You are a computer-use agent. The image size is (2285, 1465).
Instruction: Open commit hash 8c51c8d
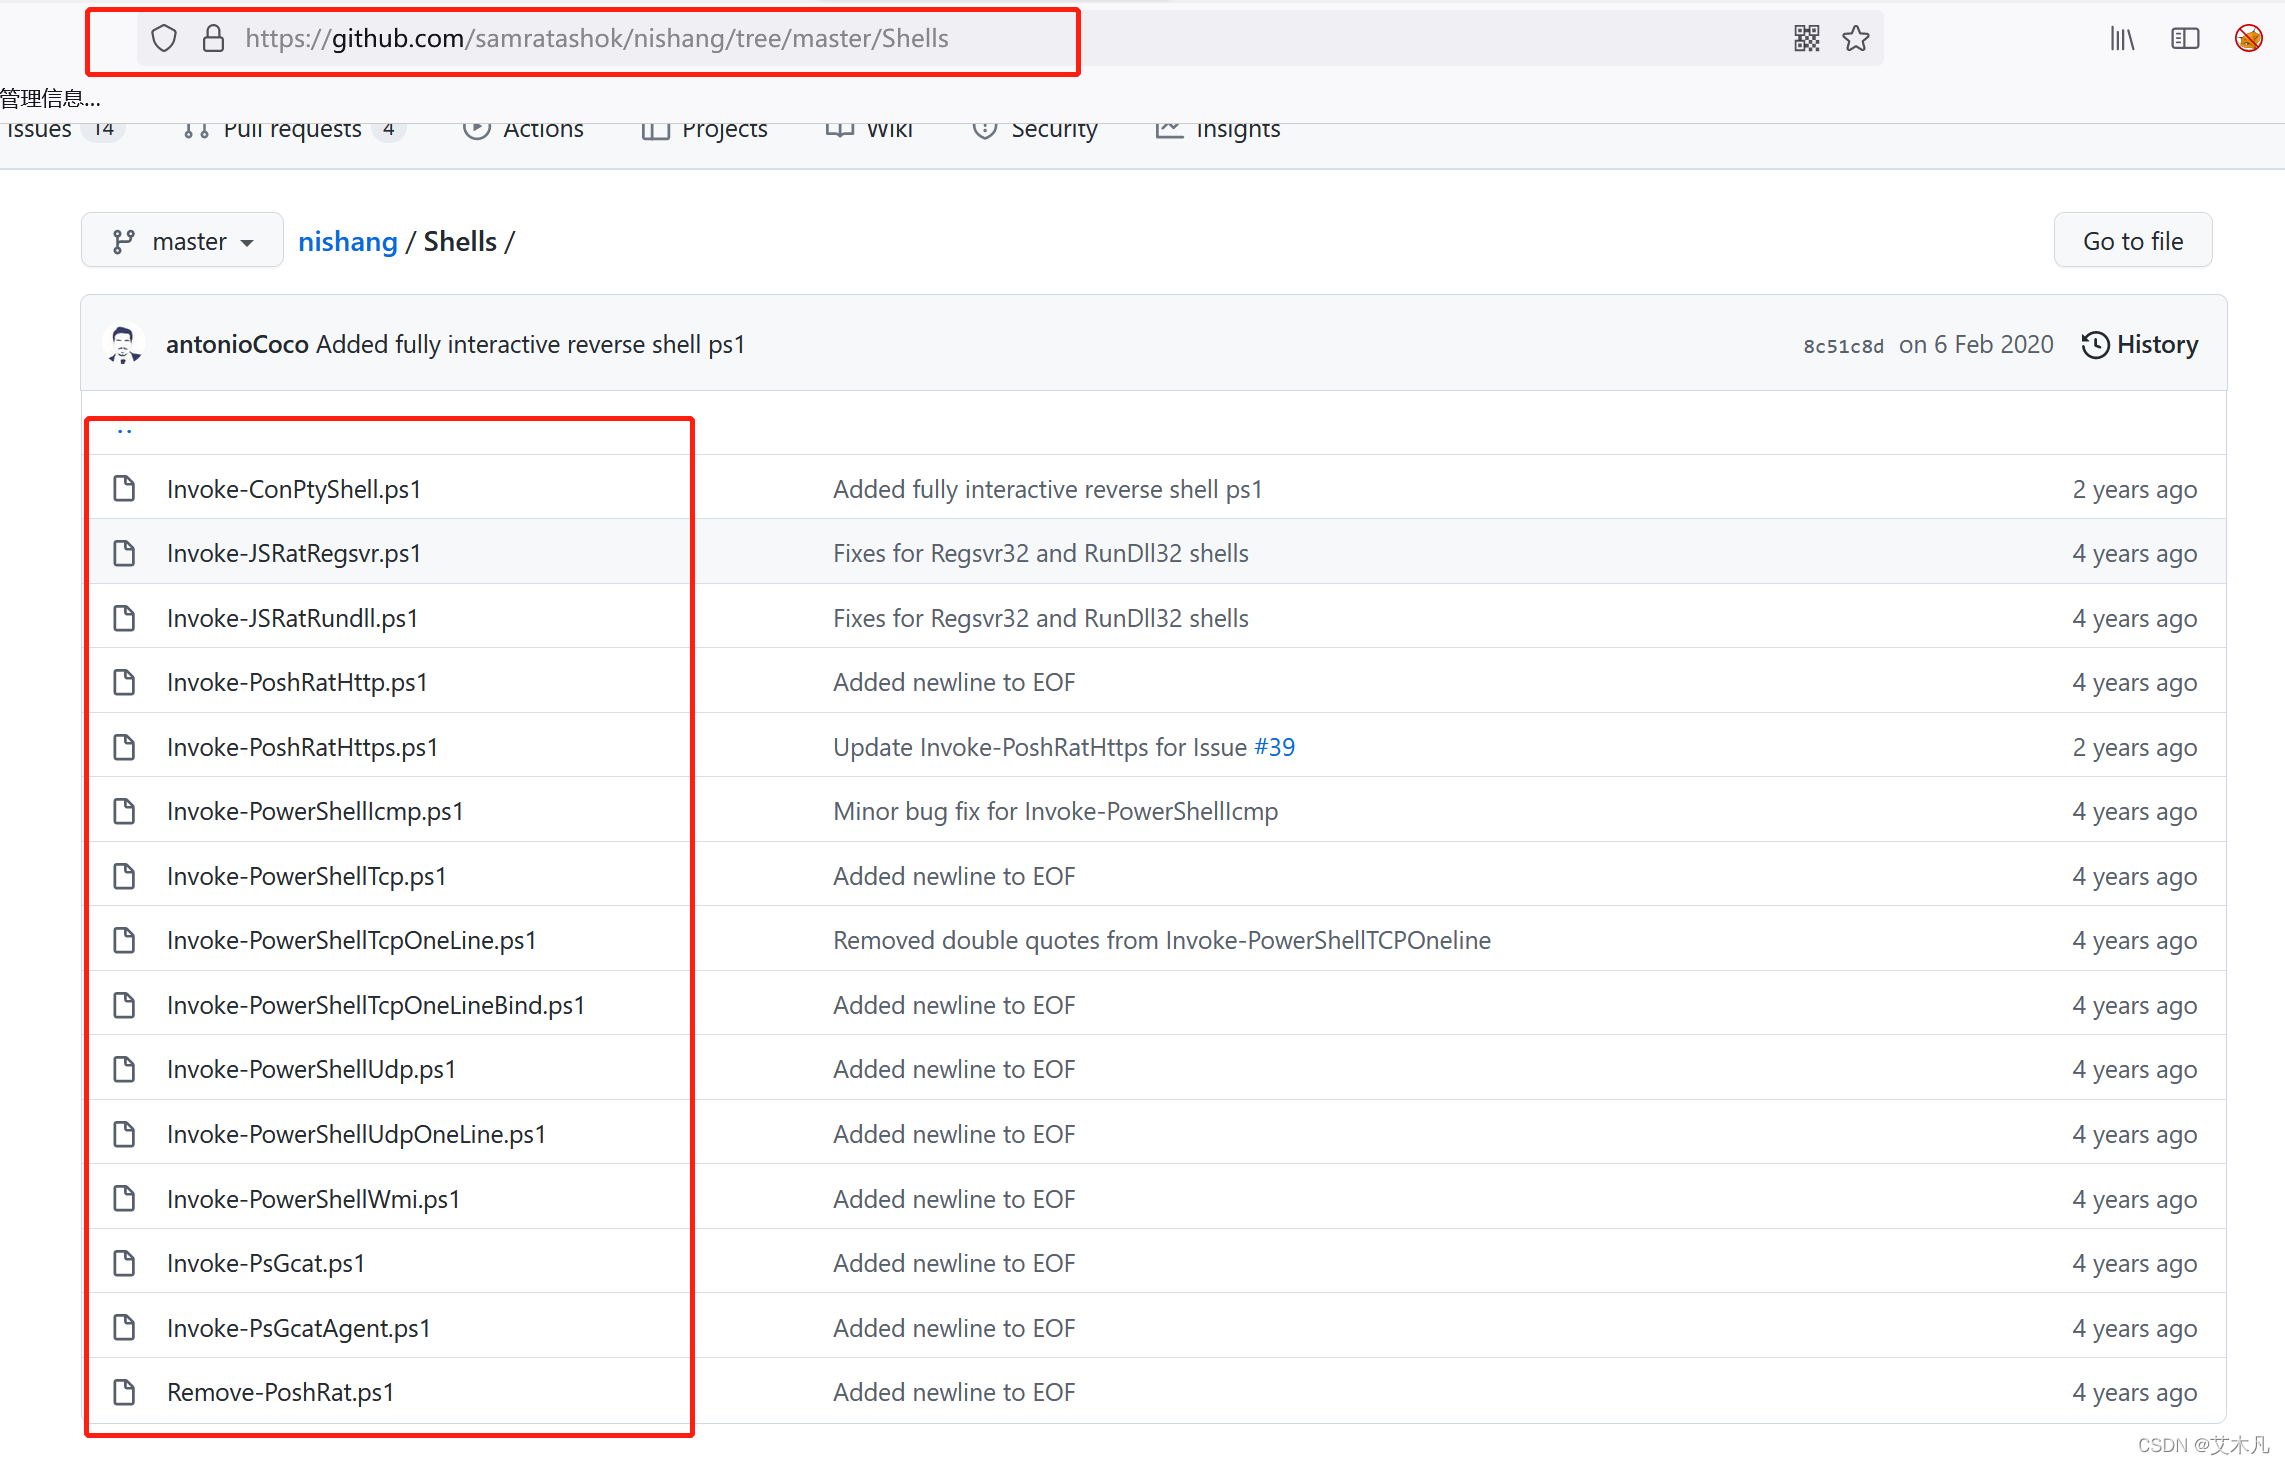[1843, 346]
